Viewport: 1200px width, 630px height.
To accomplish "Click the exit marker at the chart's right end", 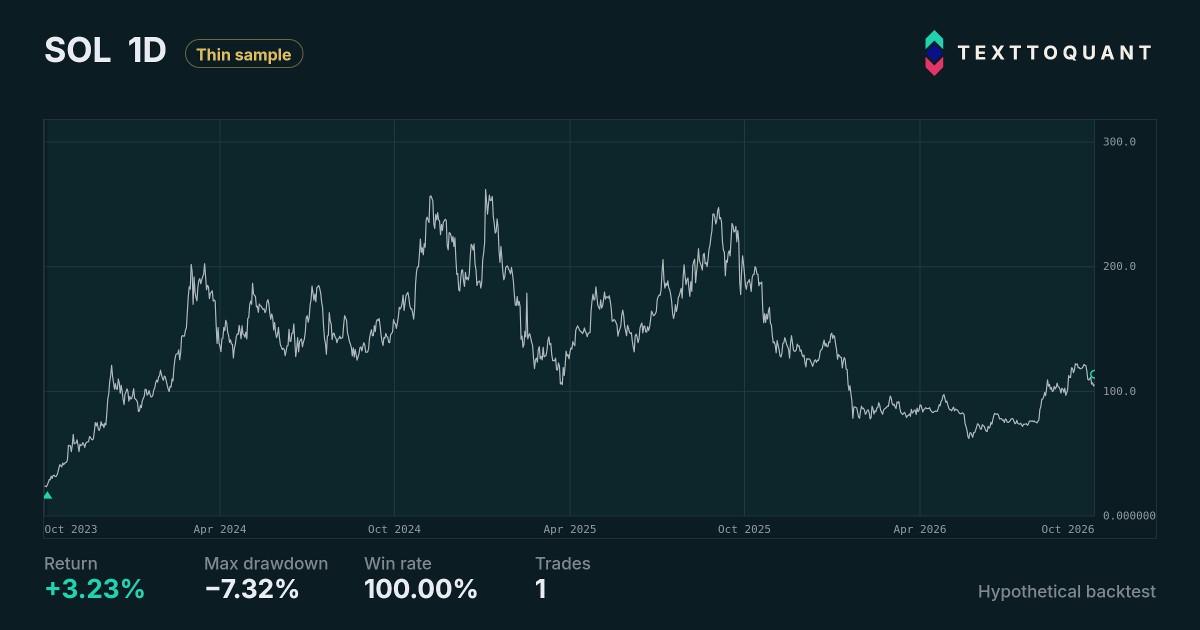I will [1093, 375].
